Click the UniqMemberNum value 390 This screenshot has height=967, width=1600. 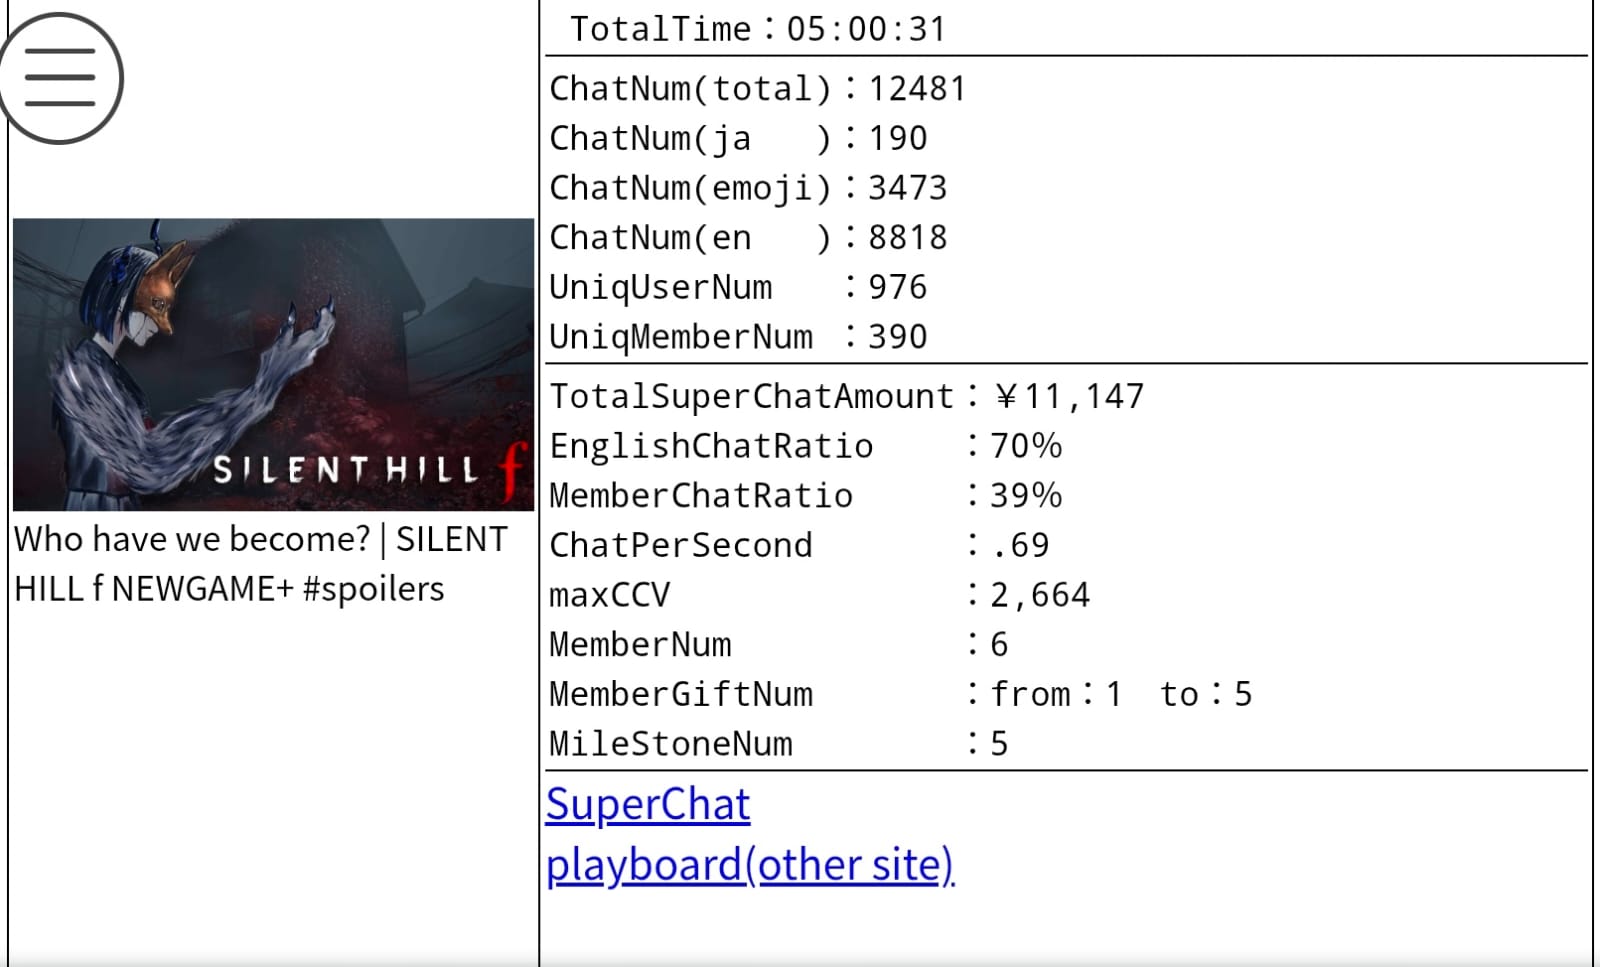897,337
